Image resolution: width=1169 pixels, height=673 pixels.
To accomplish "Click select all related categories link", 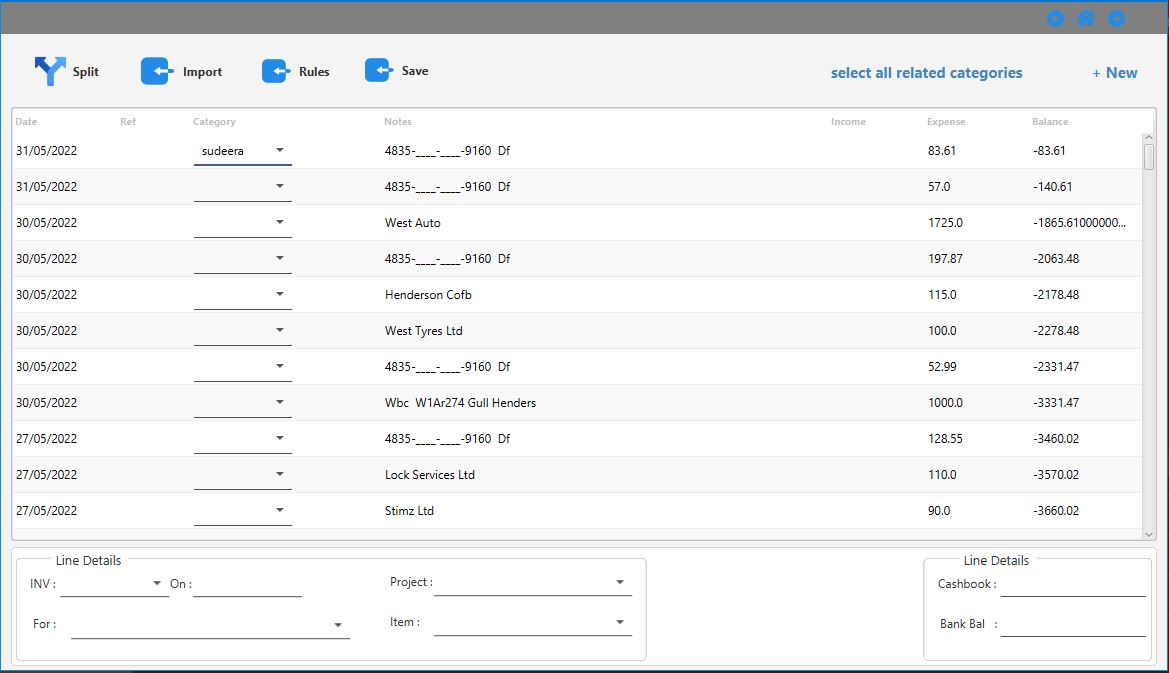I will click(x=926, y=73).
